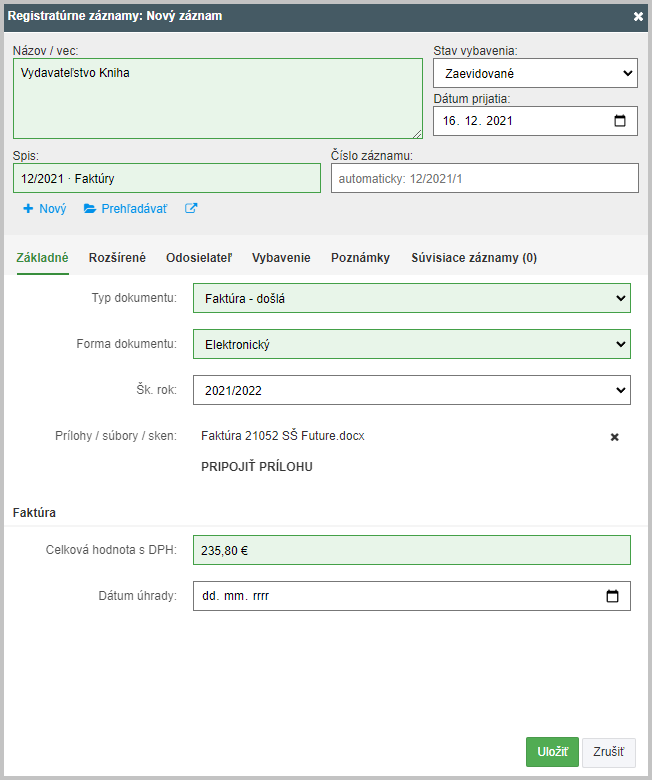
Task: Switch to the Odosielateľ tab
Action: tap(199, 258)
